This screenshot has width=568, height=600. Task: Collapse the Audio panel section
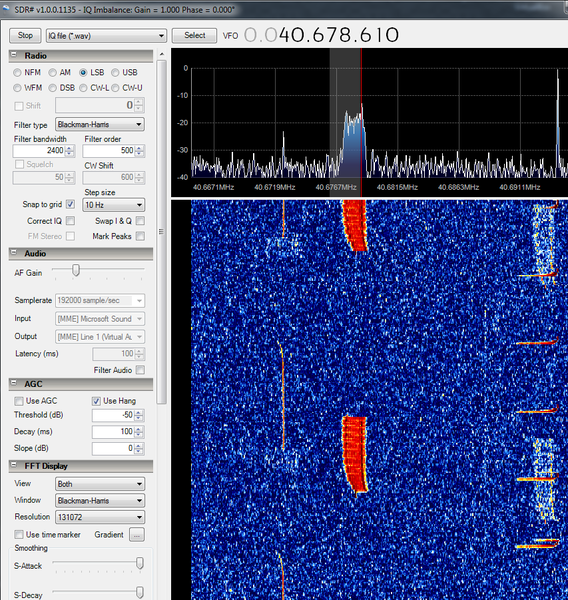[x=14, y=253]
